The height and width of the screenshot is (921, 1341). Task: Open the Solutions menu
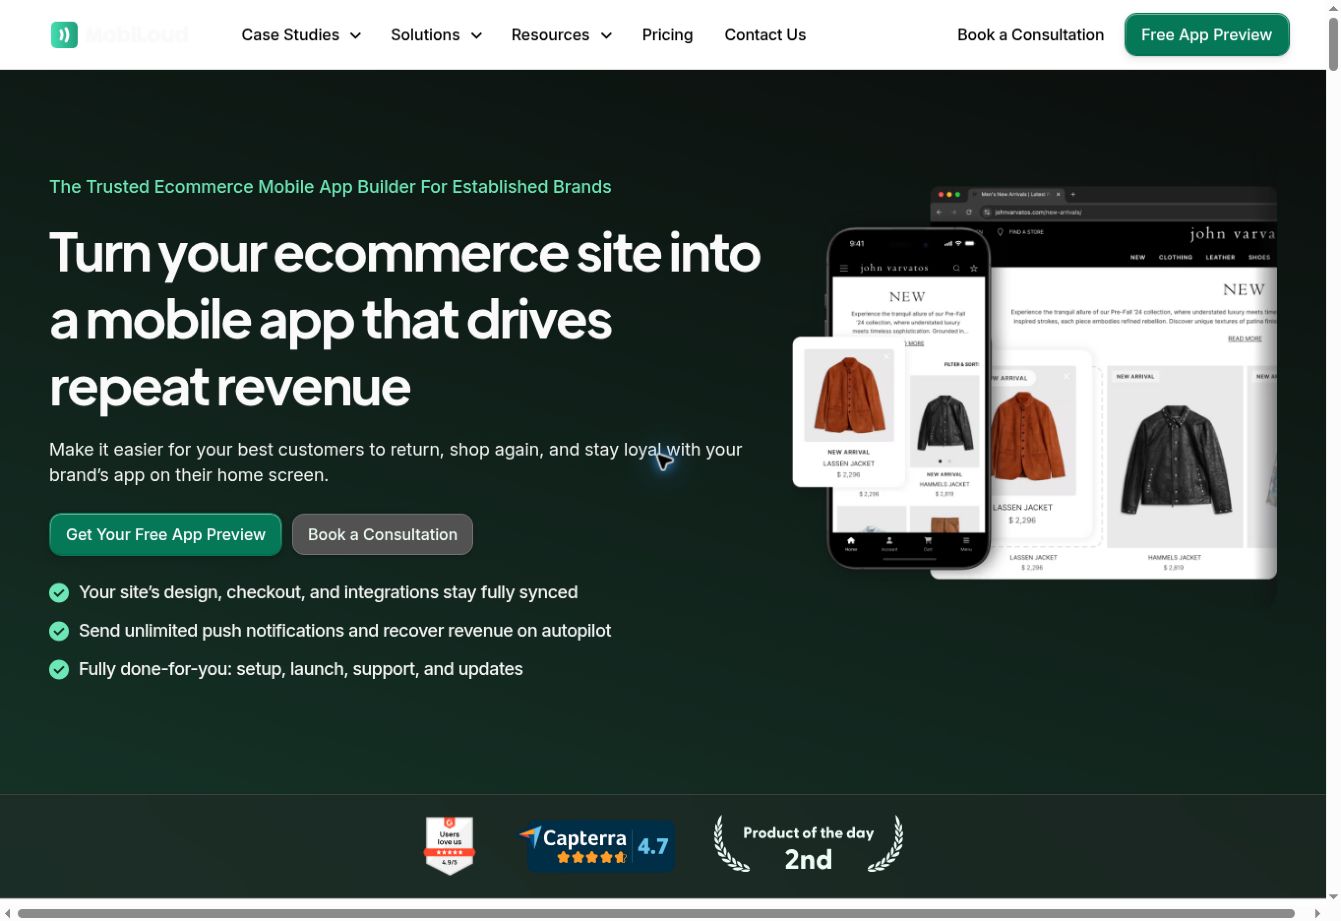(x=437, y=35)
